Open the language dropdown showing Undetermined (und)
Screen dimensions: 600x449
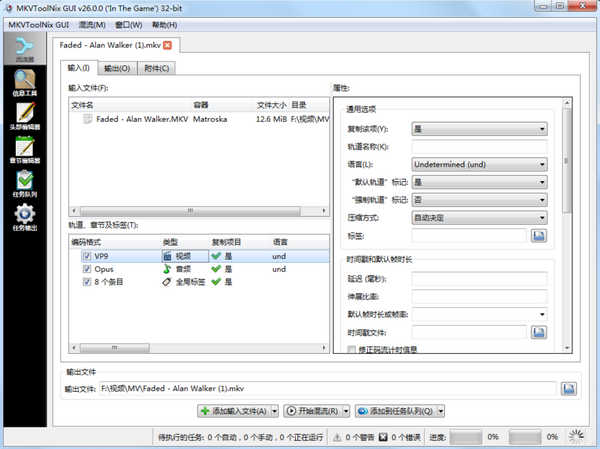tap(479, 165)
